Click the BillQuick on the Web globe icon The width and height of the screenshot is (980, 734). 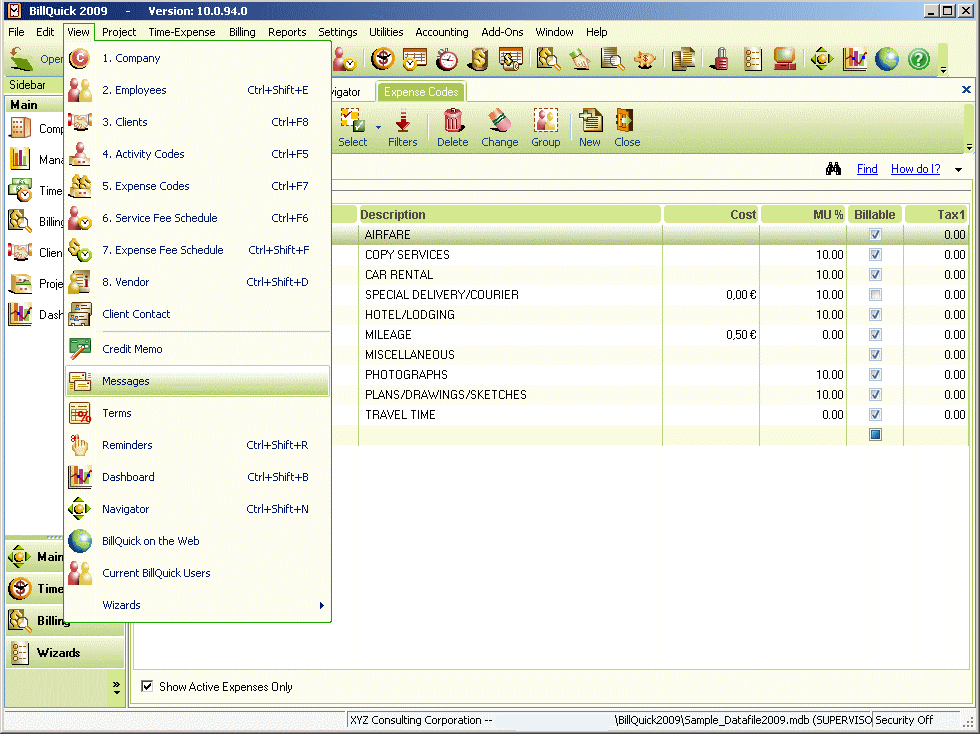80,541
